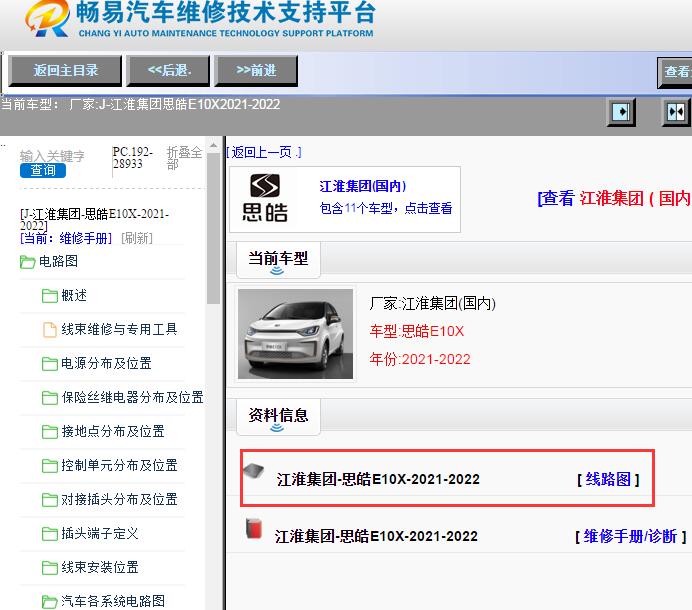The width and height of the screenshot is (692, 610).
Task: Click the gray wiring diagram book icon
Action: pos(254,471)
